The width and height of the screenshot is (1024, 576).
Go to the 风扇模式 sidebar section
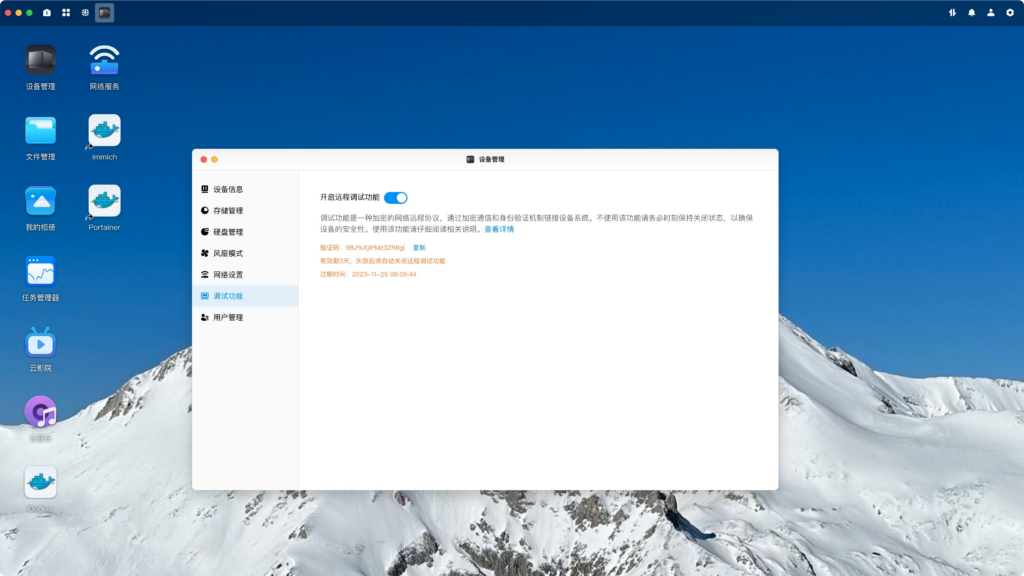tap(227, 253)
